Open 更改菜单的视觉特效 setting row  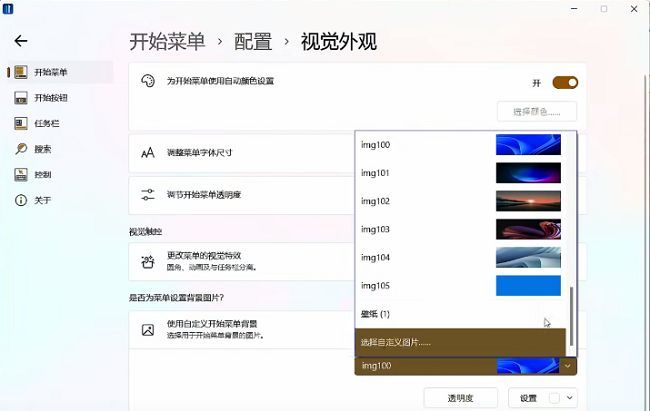[241, 262]
